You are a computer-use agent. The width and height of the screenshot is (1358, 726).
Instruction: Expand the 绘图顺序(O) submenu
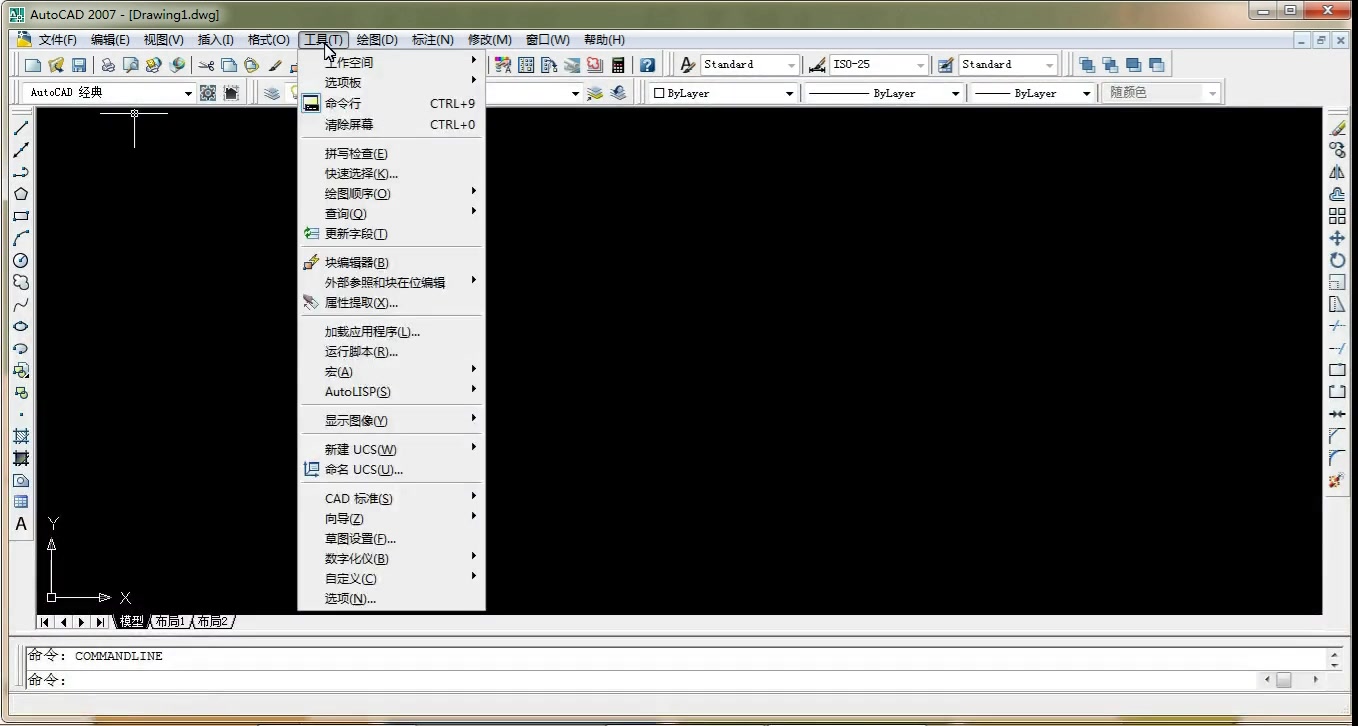click(x=392, y=194)
